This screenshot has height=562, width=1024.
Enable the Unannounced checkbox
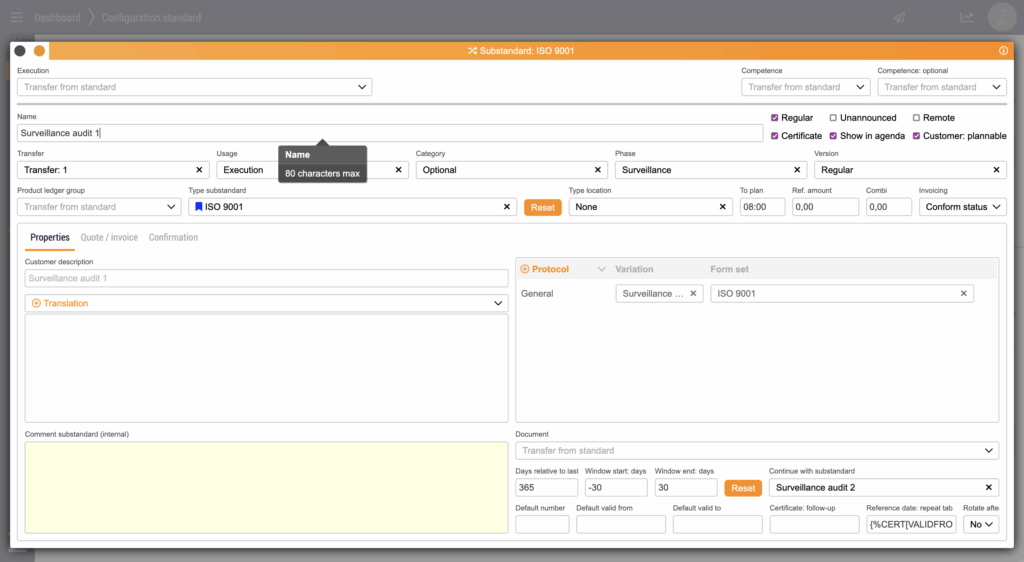click(833, 118)
